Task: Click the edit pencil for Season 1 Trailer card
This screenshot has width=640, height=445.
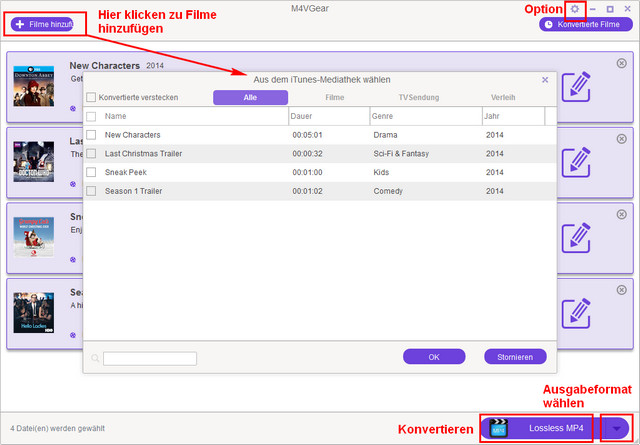Action: click(x=576, y=314)
